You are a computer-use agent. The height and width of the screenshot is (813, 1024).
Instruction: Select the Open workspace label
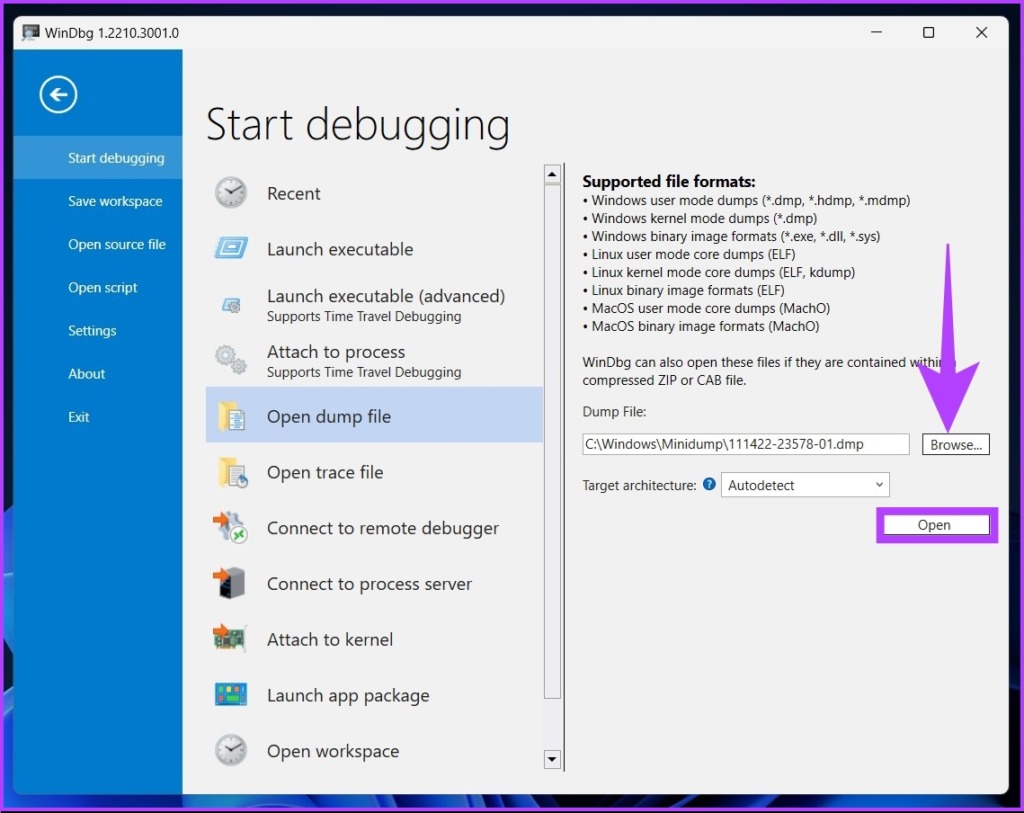coord(332,752)
